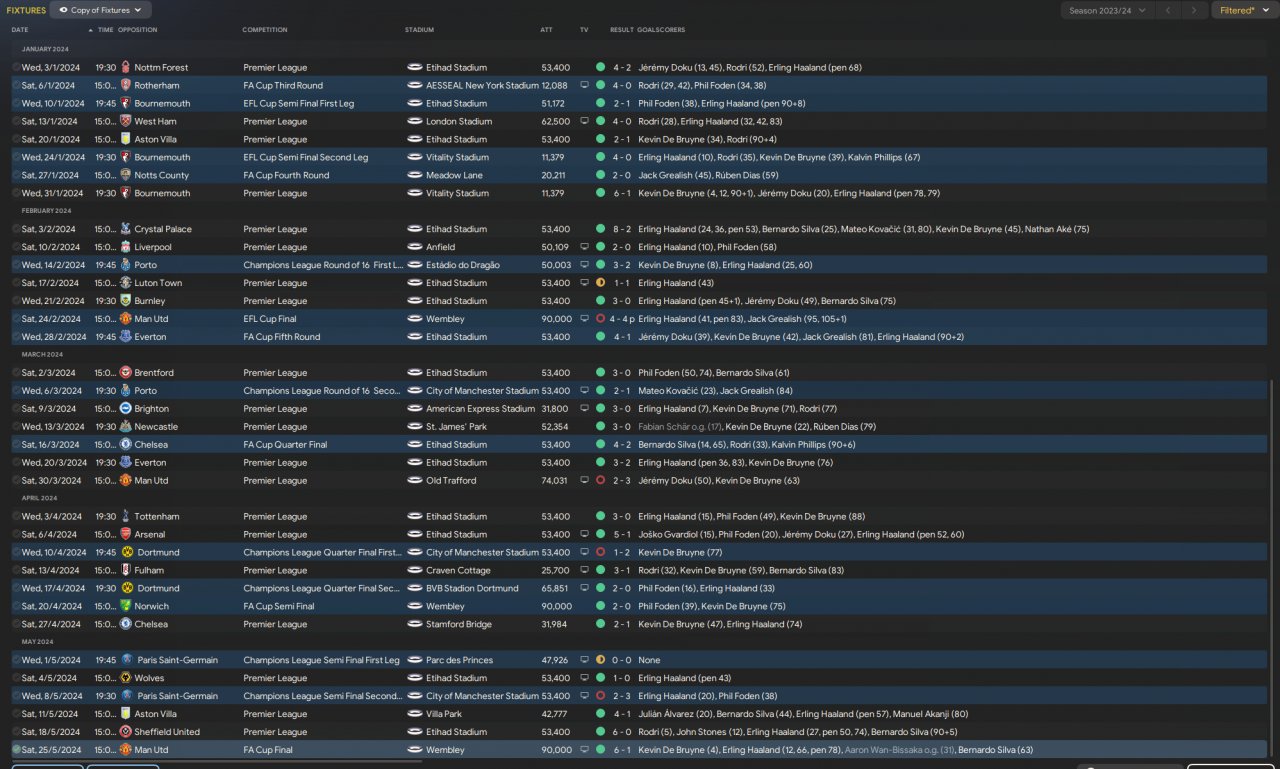This screenshot has width=1280, height=769.
Task: Click the Rotherham club badge
Action: 126,85
